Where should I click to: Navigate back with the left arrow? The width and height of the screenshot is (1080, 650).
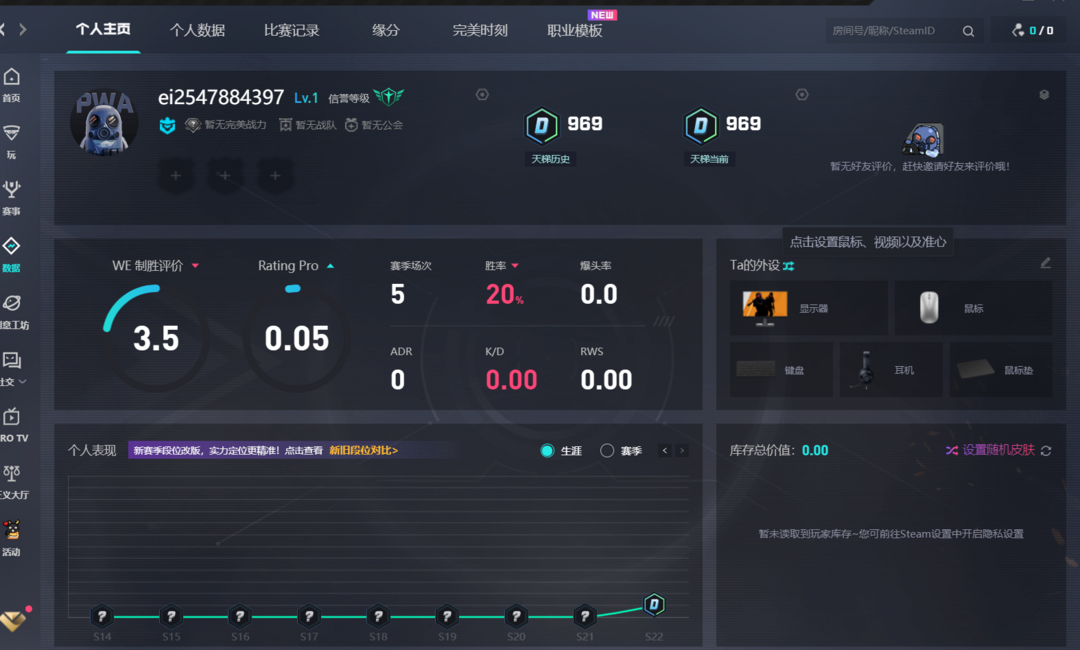point(3,30)
